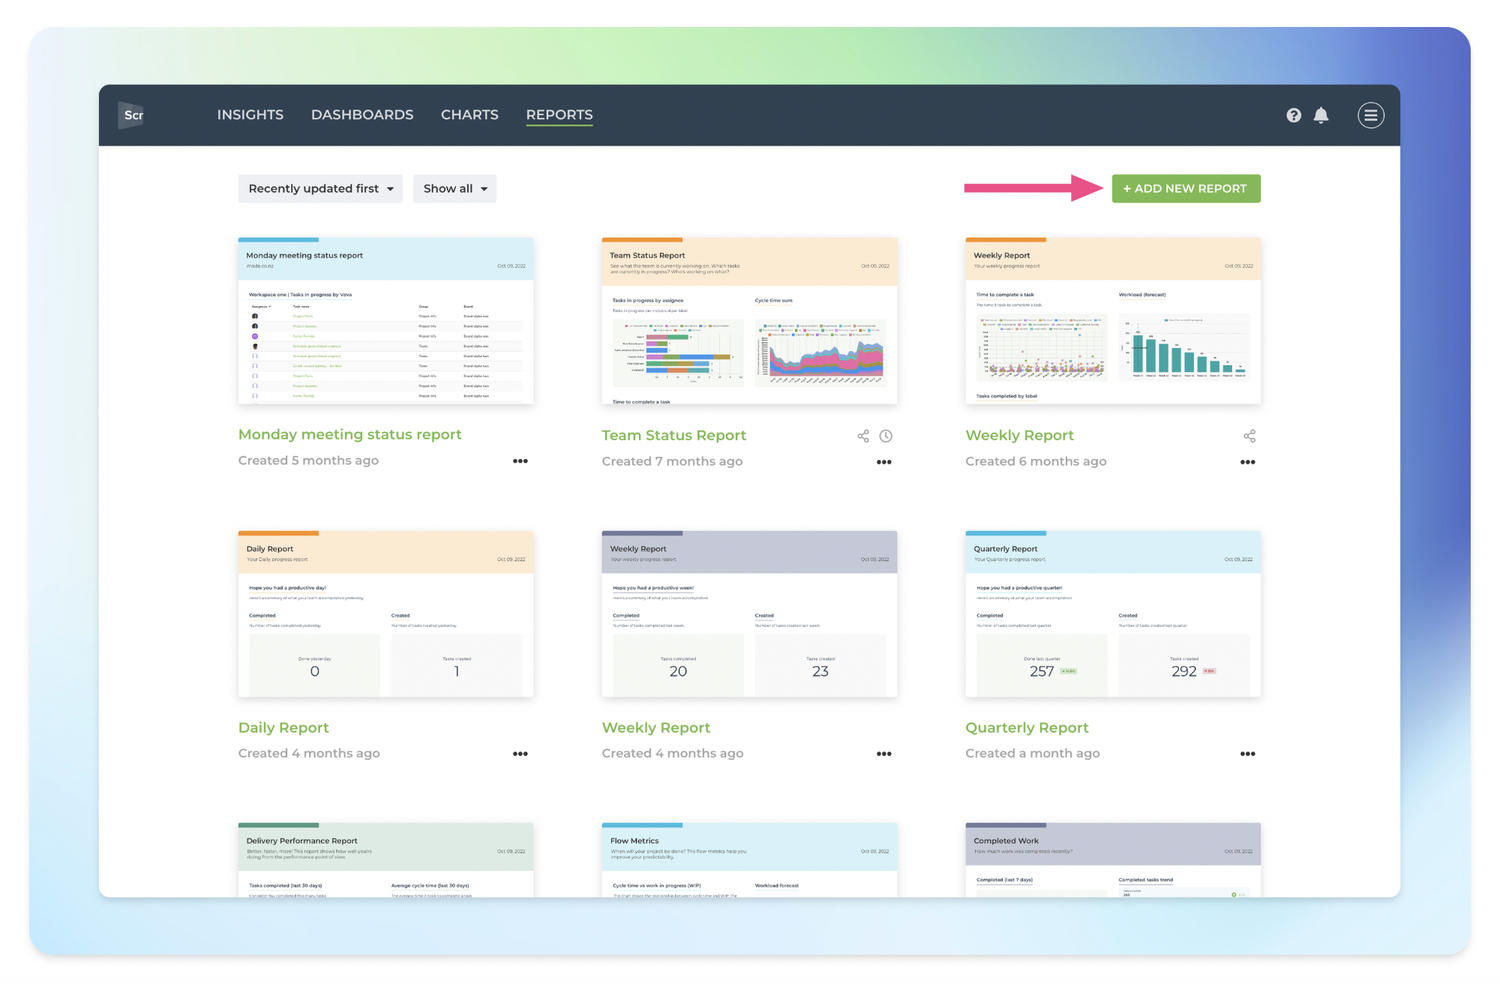This screenshot has height=984, width=1500.
Task: Select the Reports tab
Action: click(x=559, y=115)
